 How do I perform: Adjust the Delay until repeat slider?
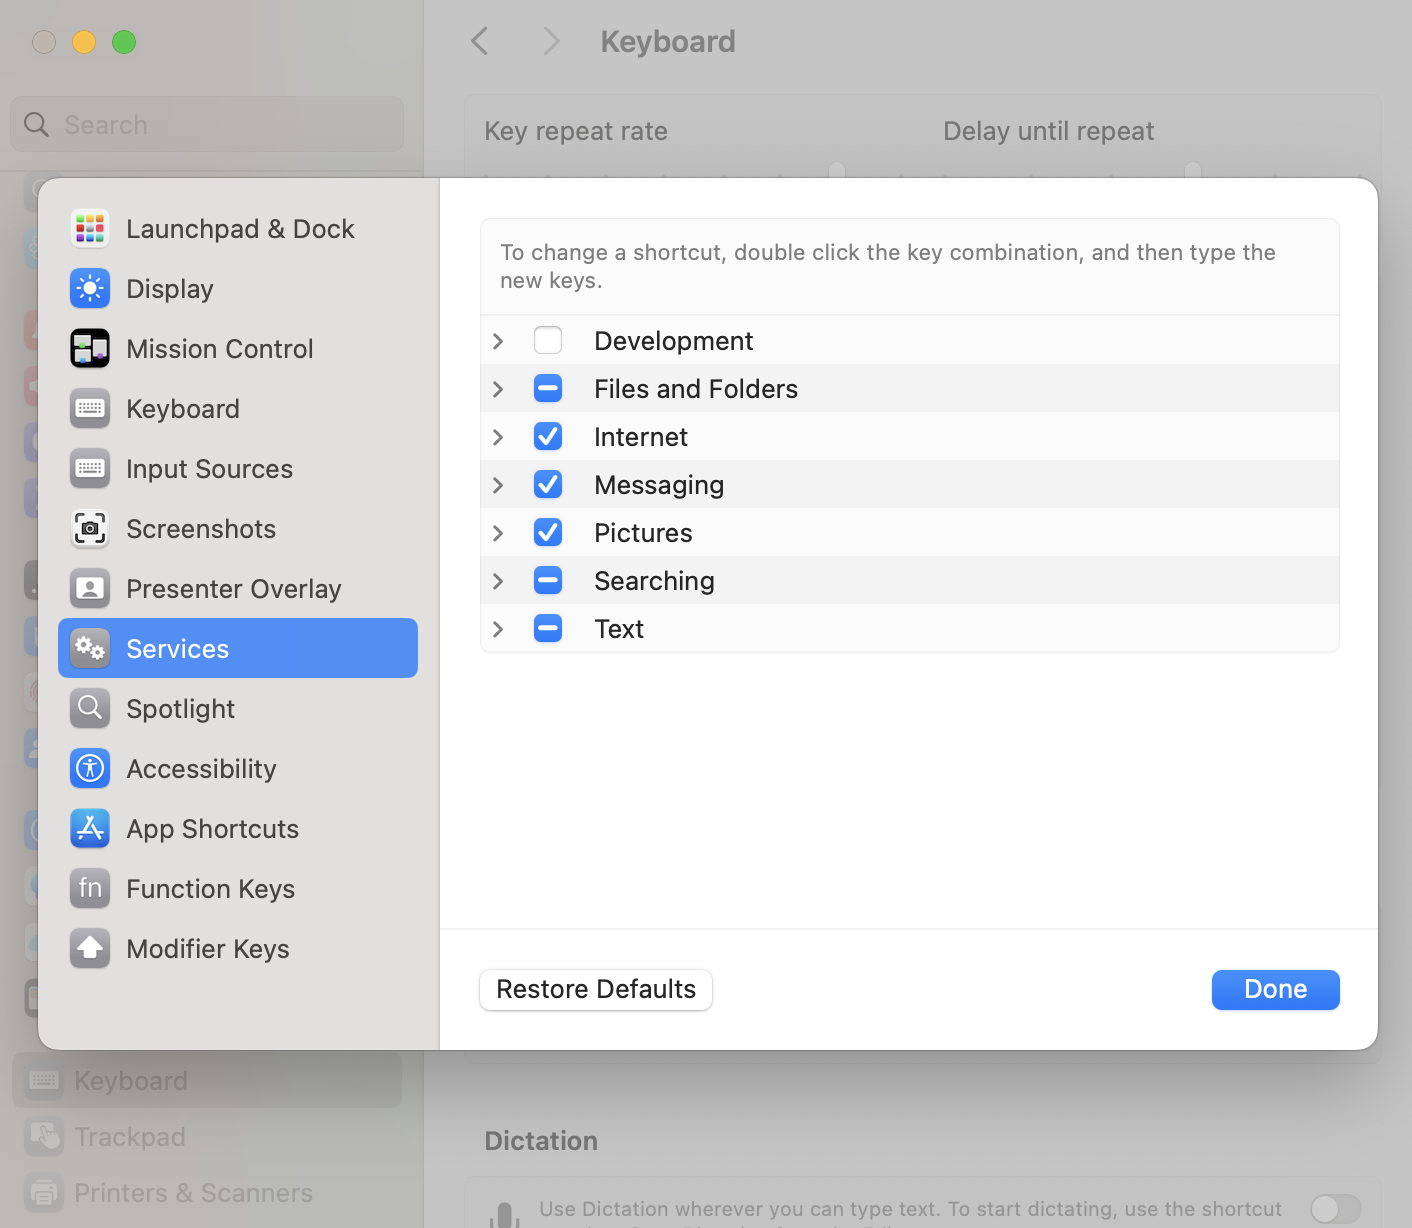click(1193, 170)
